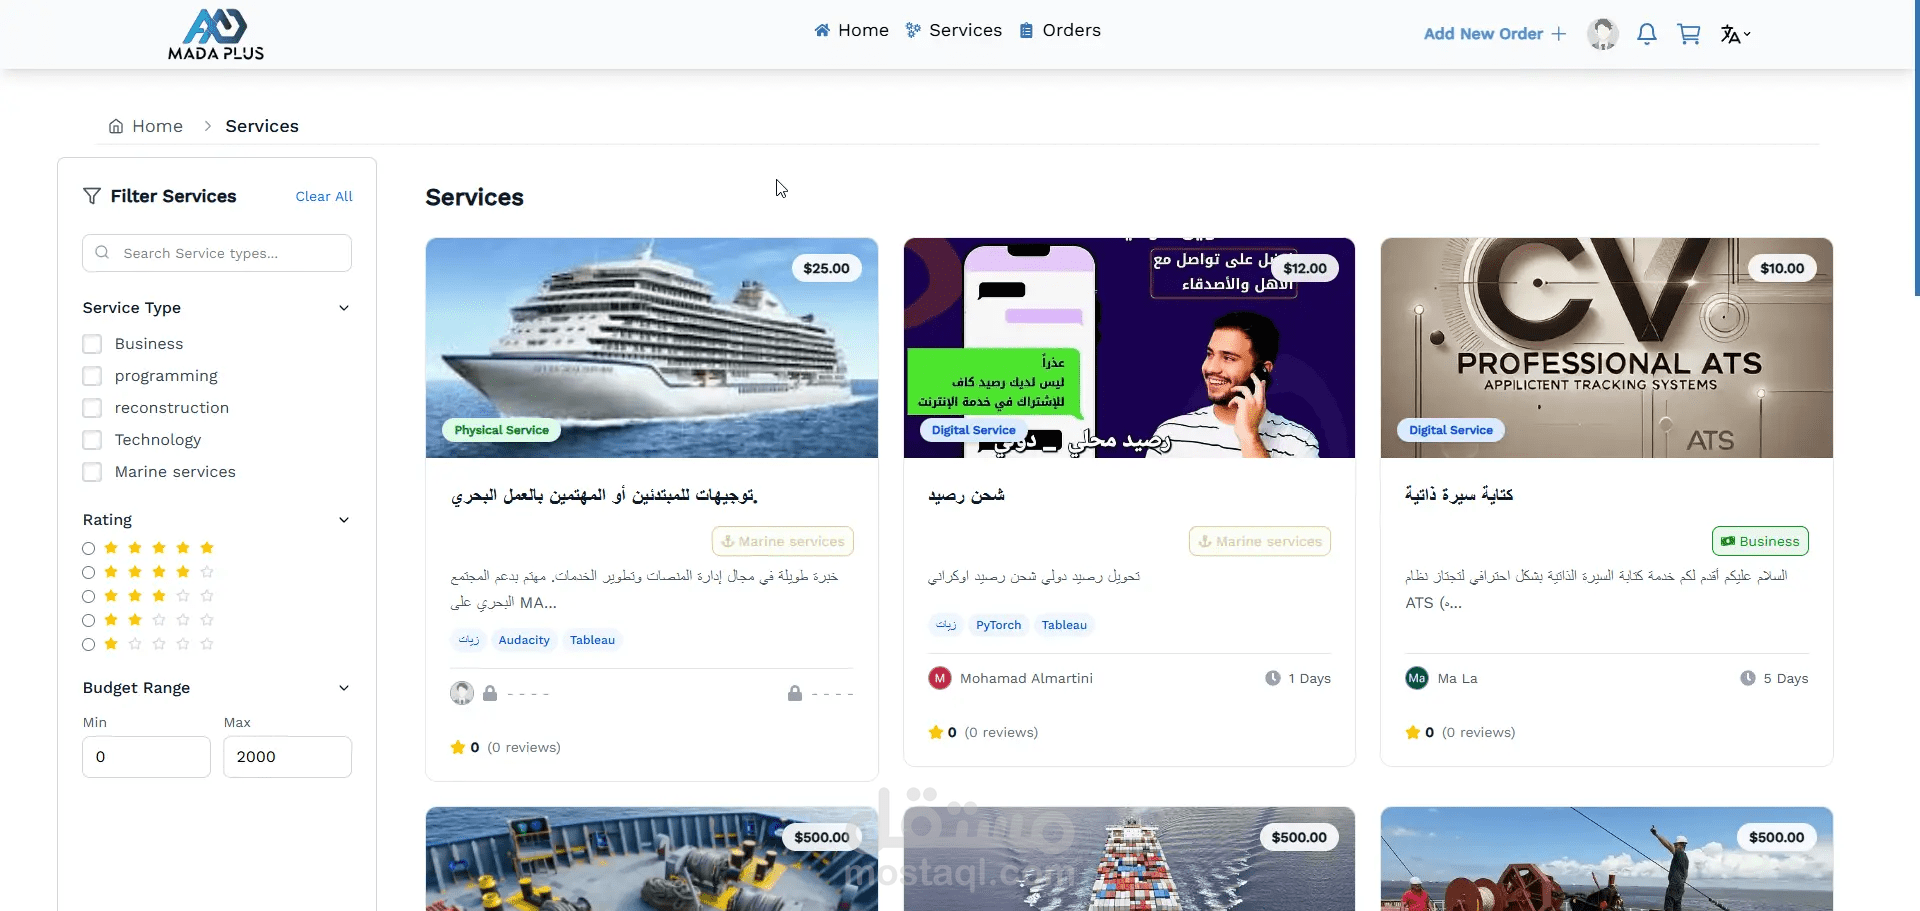
Task: Open the notifications bell icon
Action: coord(1647,34)
